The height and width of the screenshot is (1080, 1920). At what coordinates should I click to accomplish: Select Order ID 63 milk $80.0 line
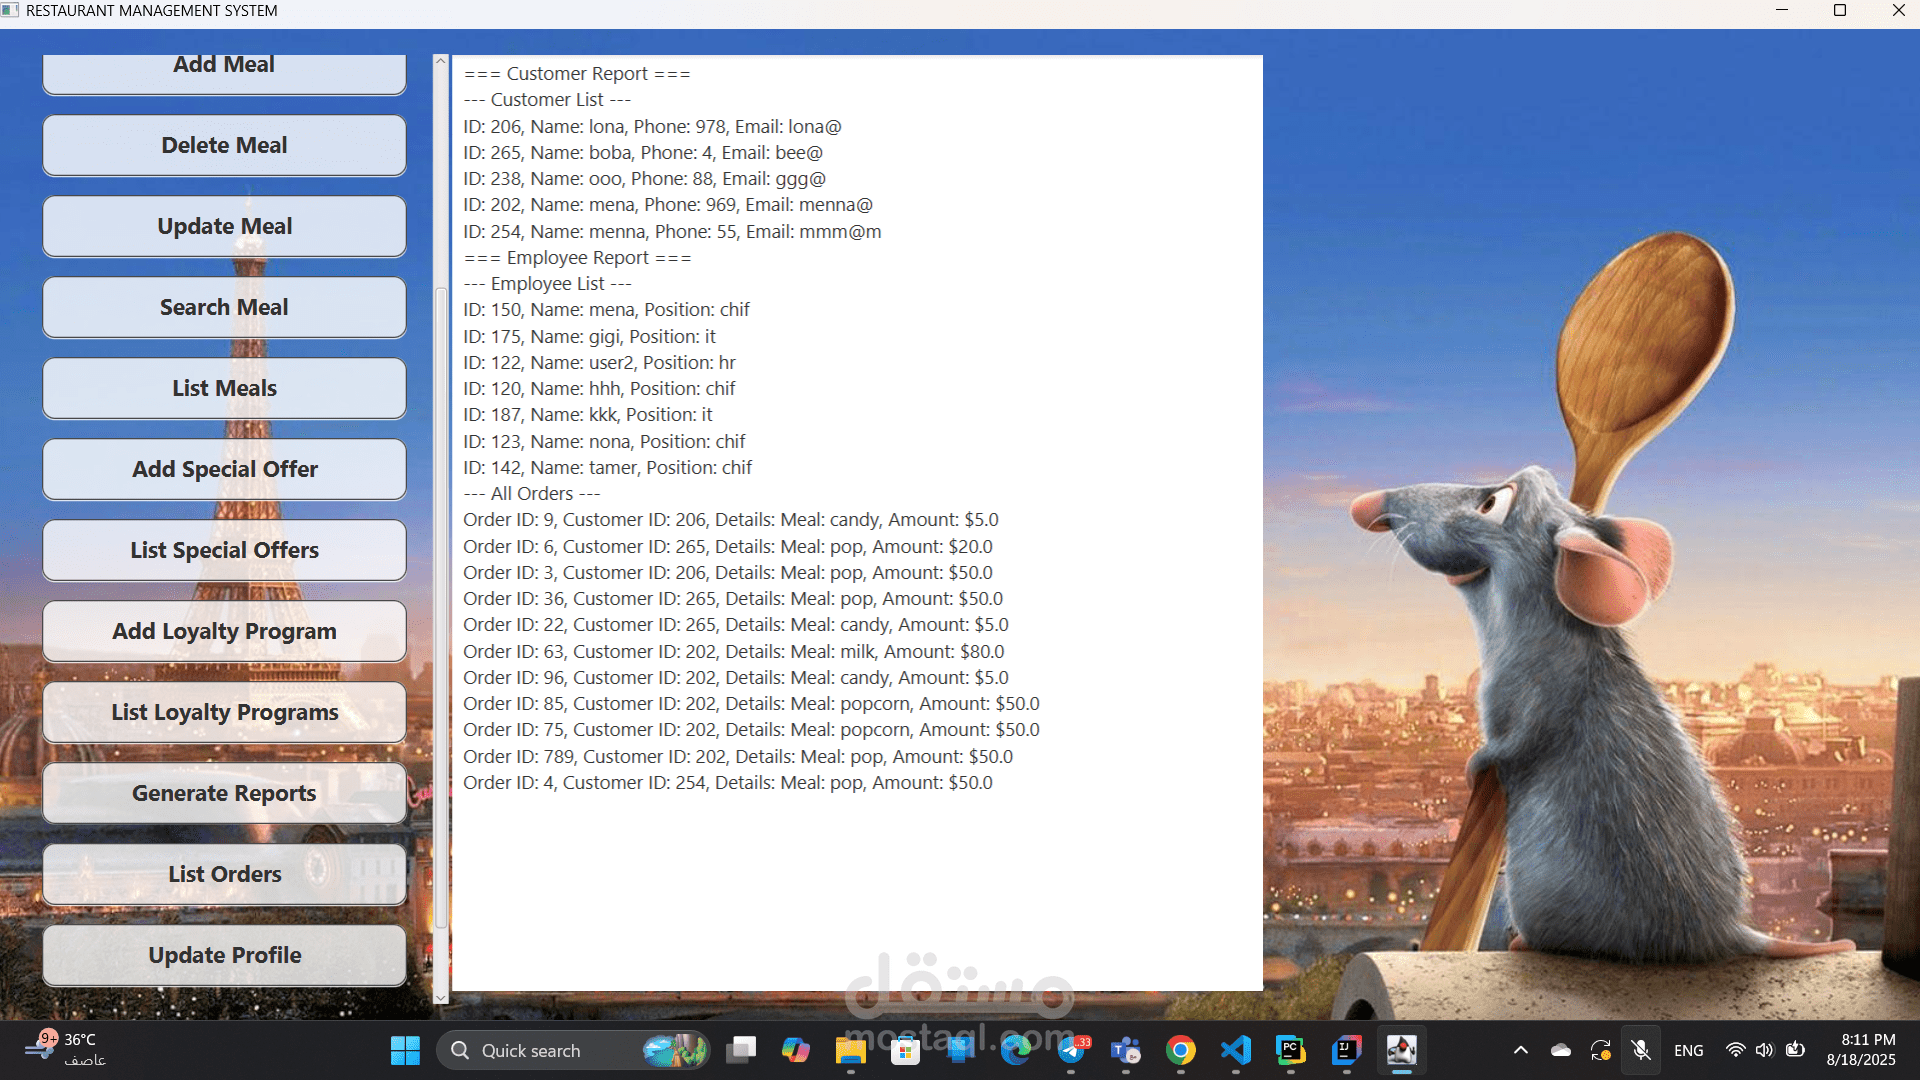[734, 651]
